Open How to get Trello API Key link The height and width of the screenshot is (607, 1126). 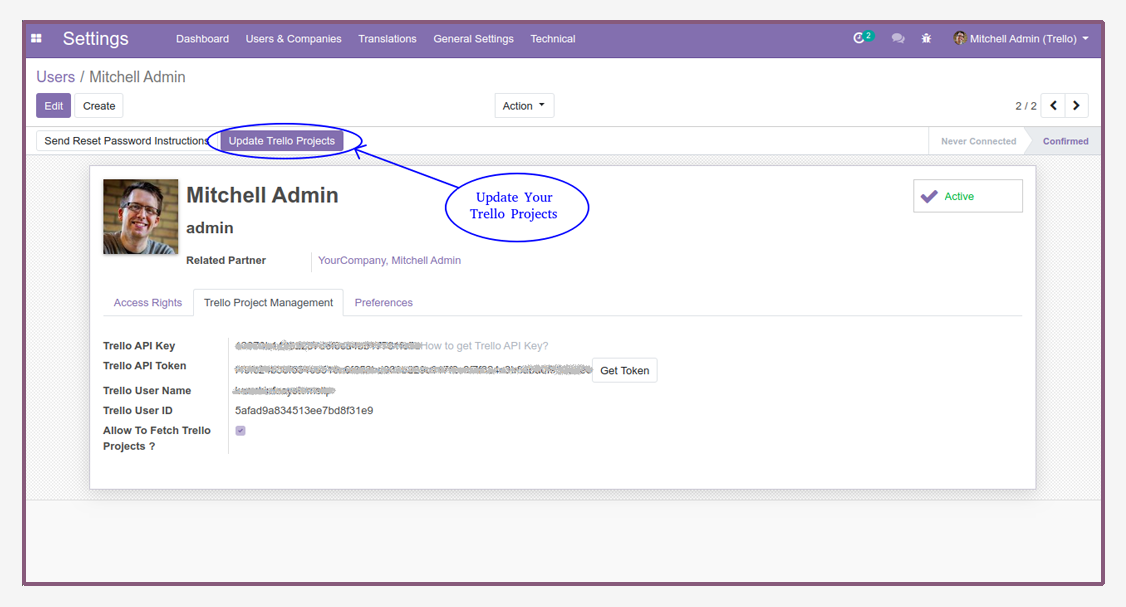tap(485, 346)
